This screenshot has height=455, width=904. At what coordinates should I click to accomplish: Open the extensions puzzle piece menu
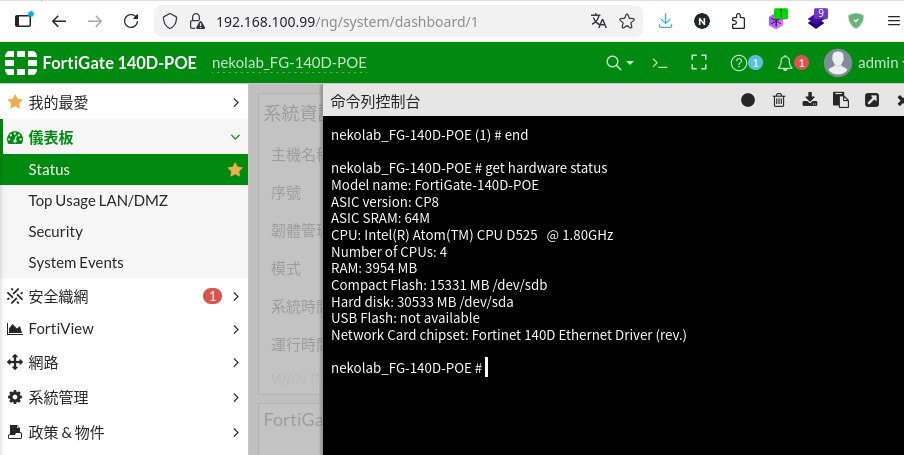pyautogui.click(x=738, y=21)
